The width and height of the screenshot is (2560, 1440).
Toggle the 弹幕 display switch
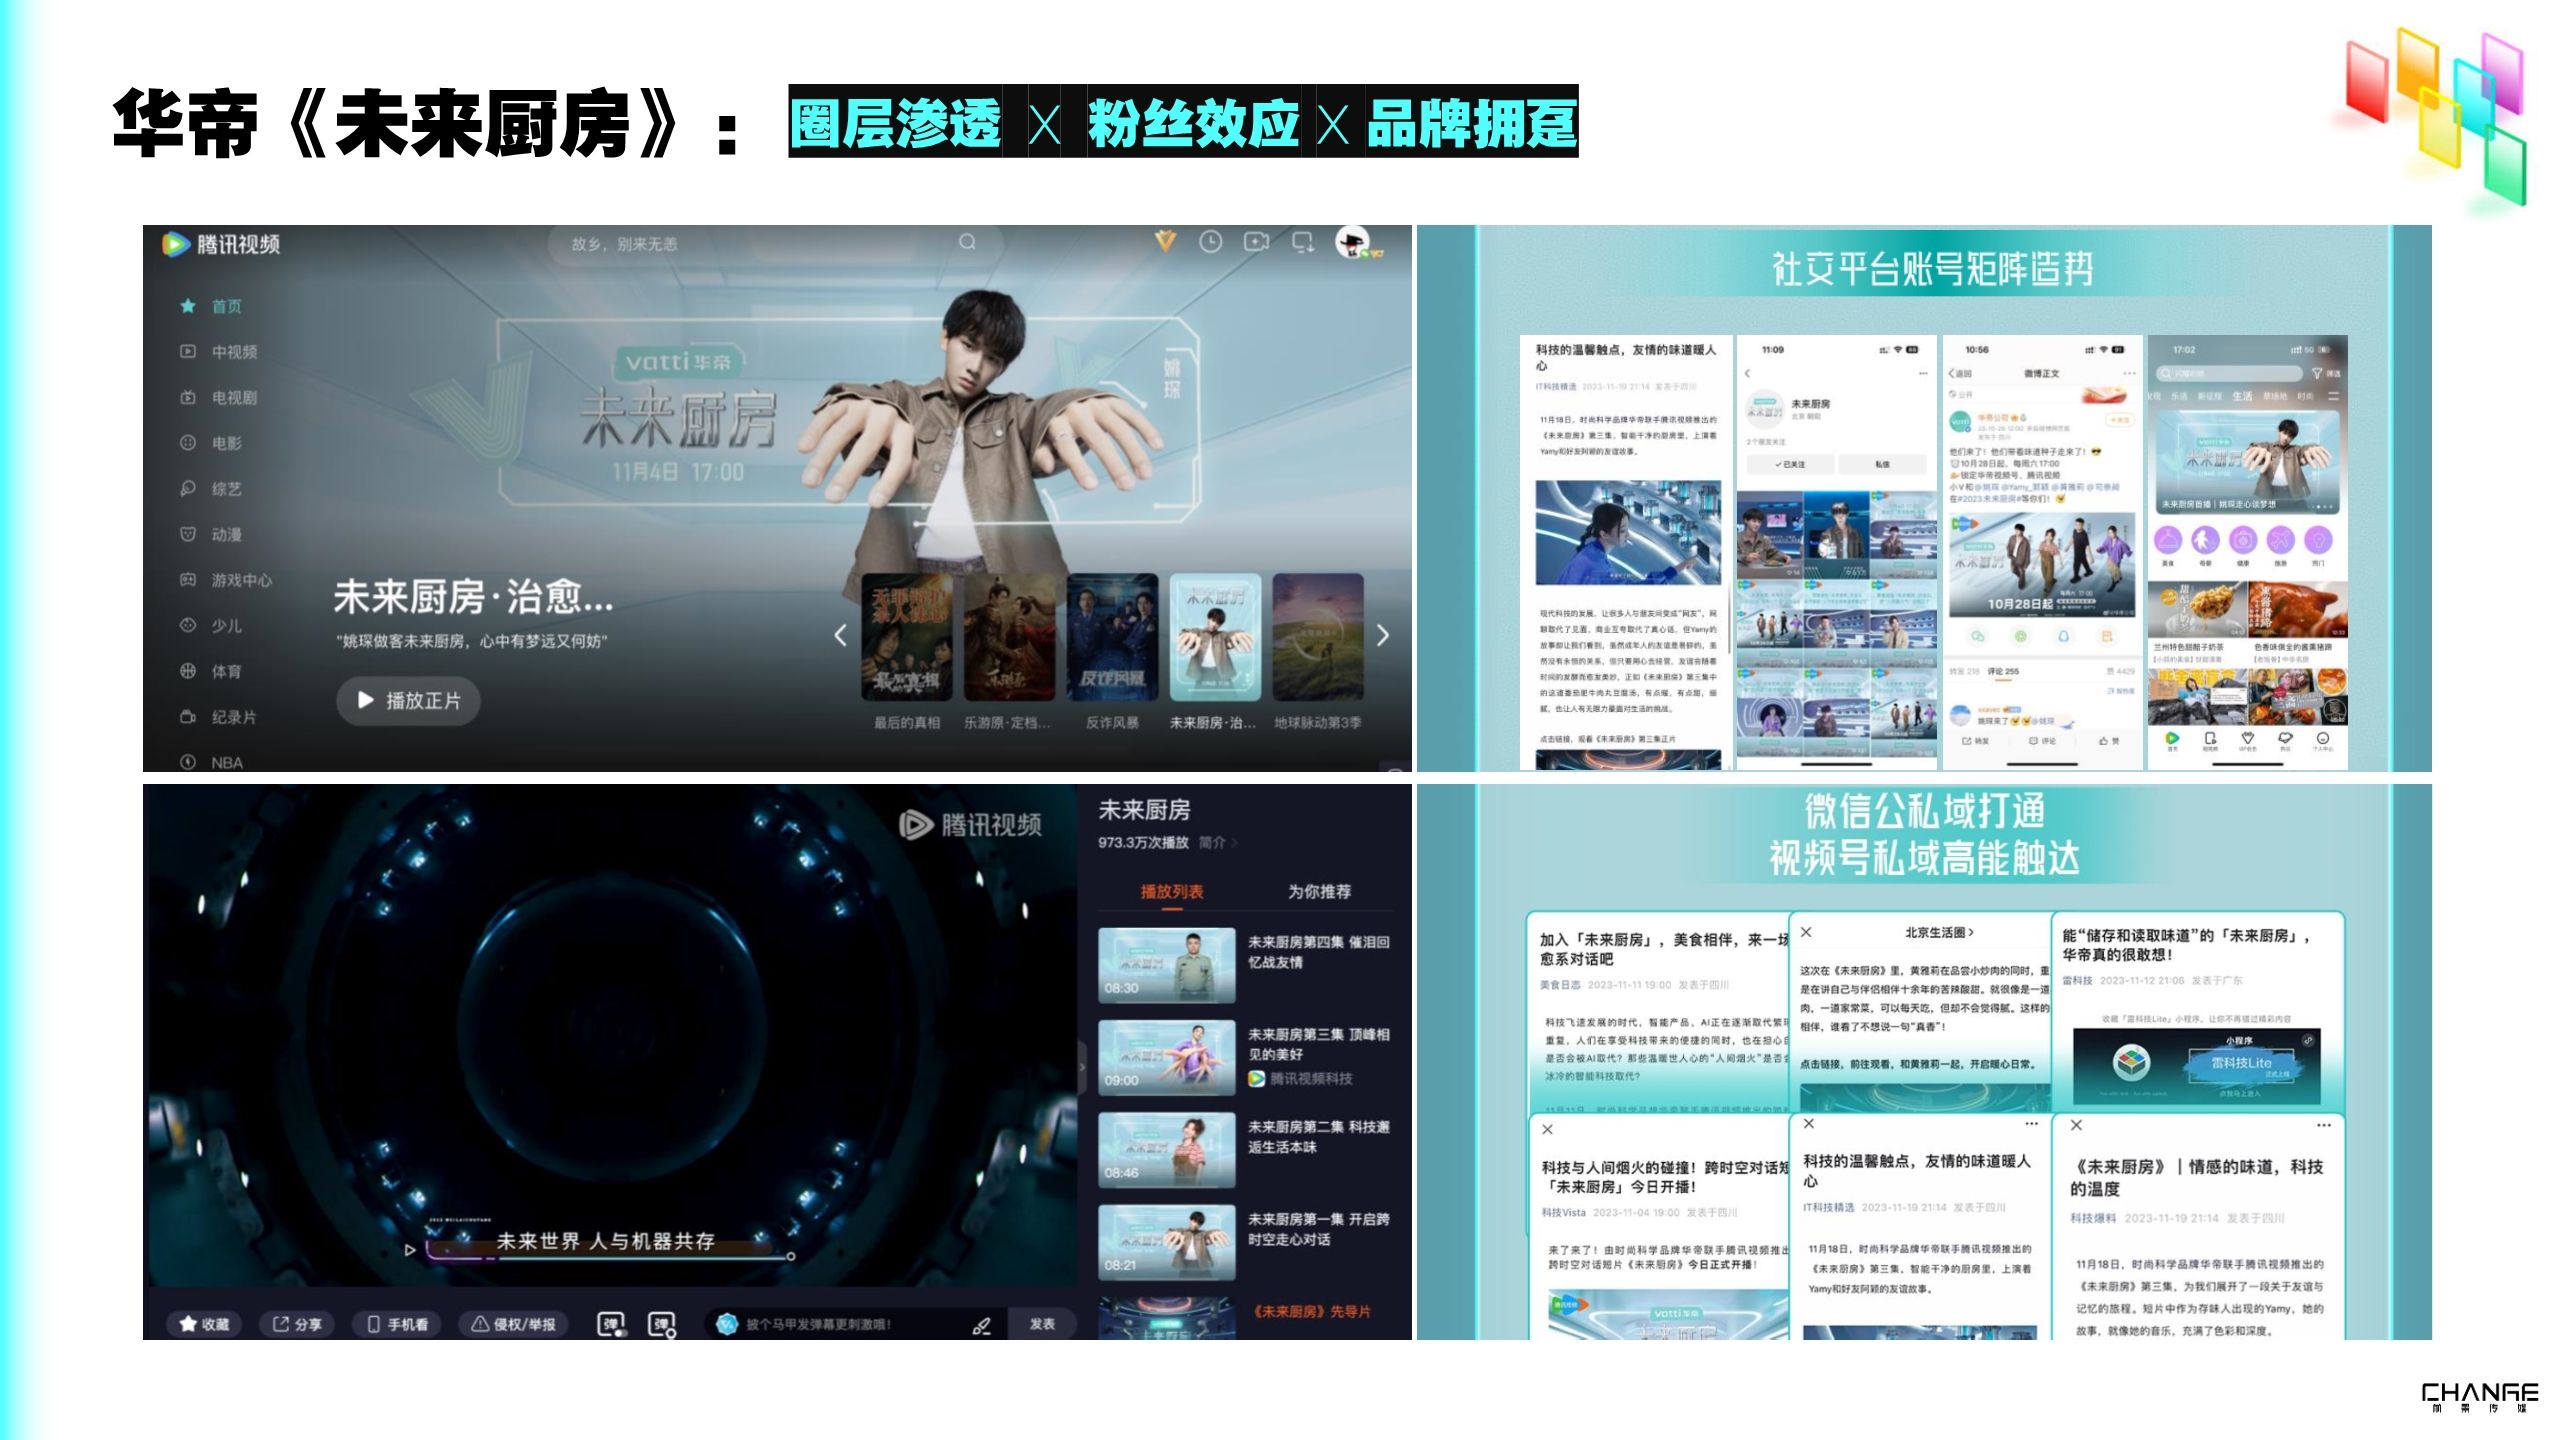coord(611,1324)
